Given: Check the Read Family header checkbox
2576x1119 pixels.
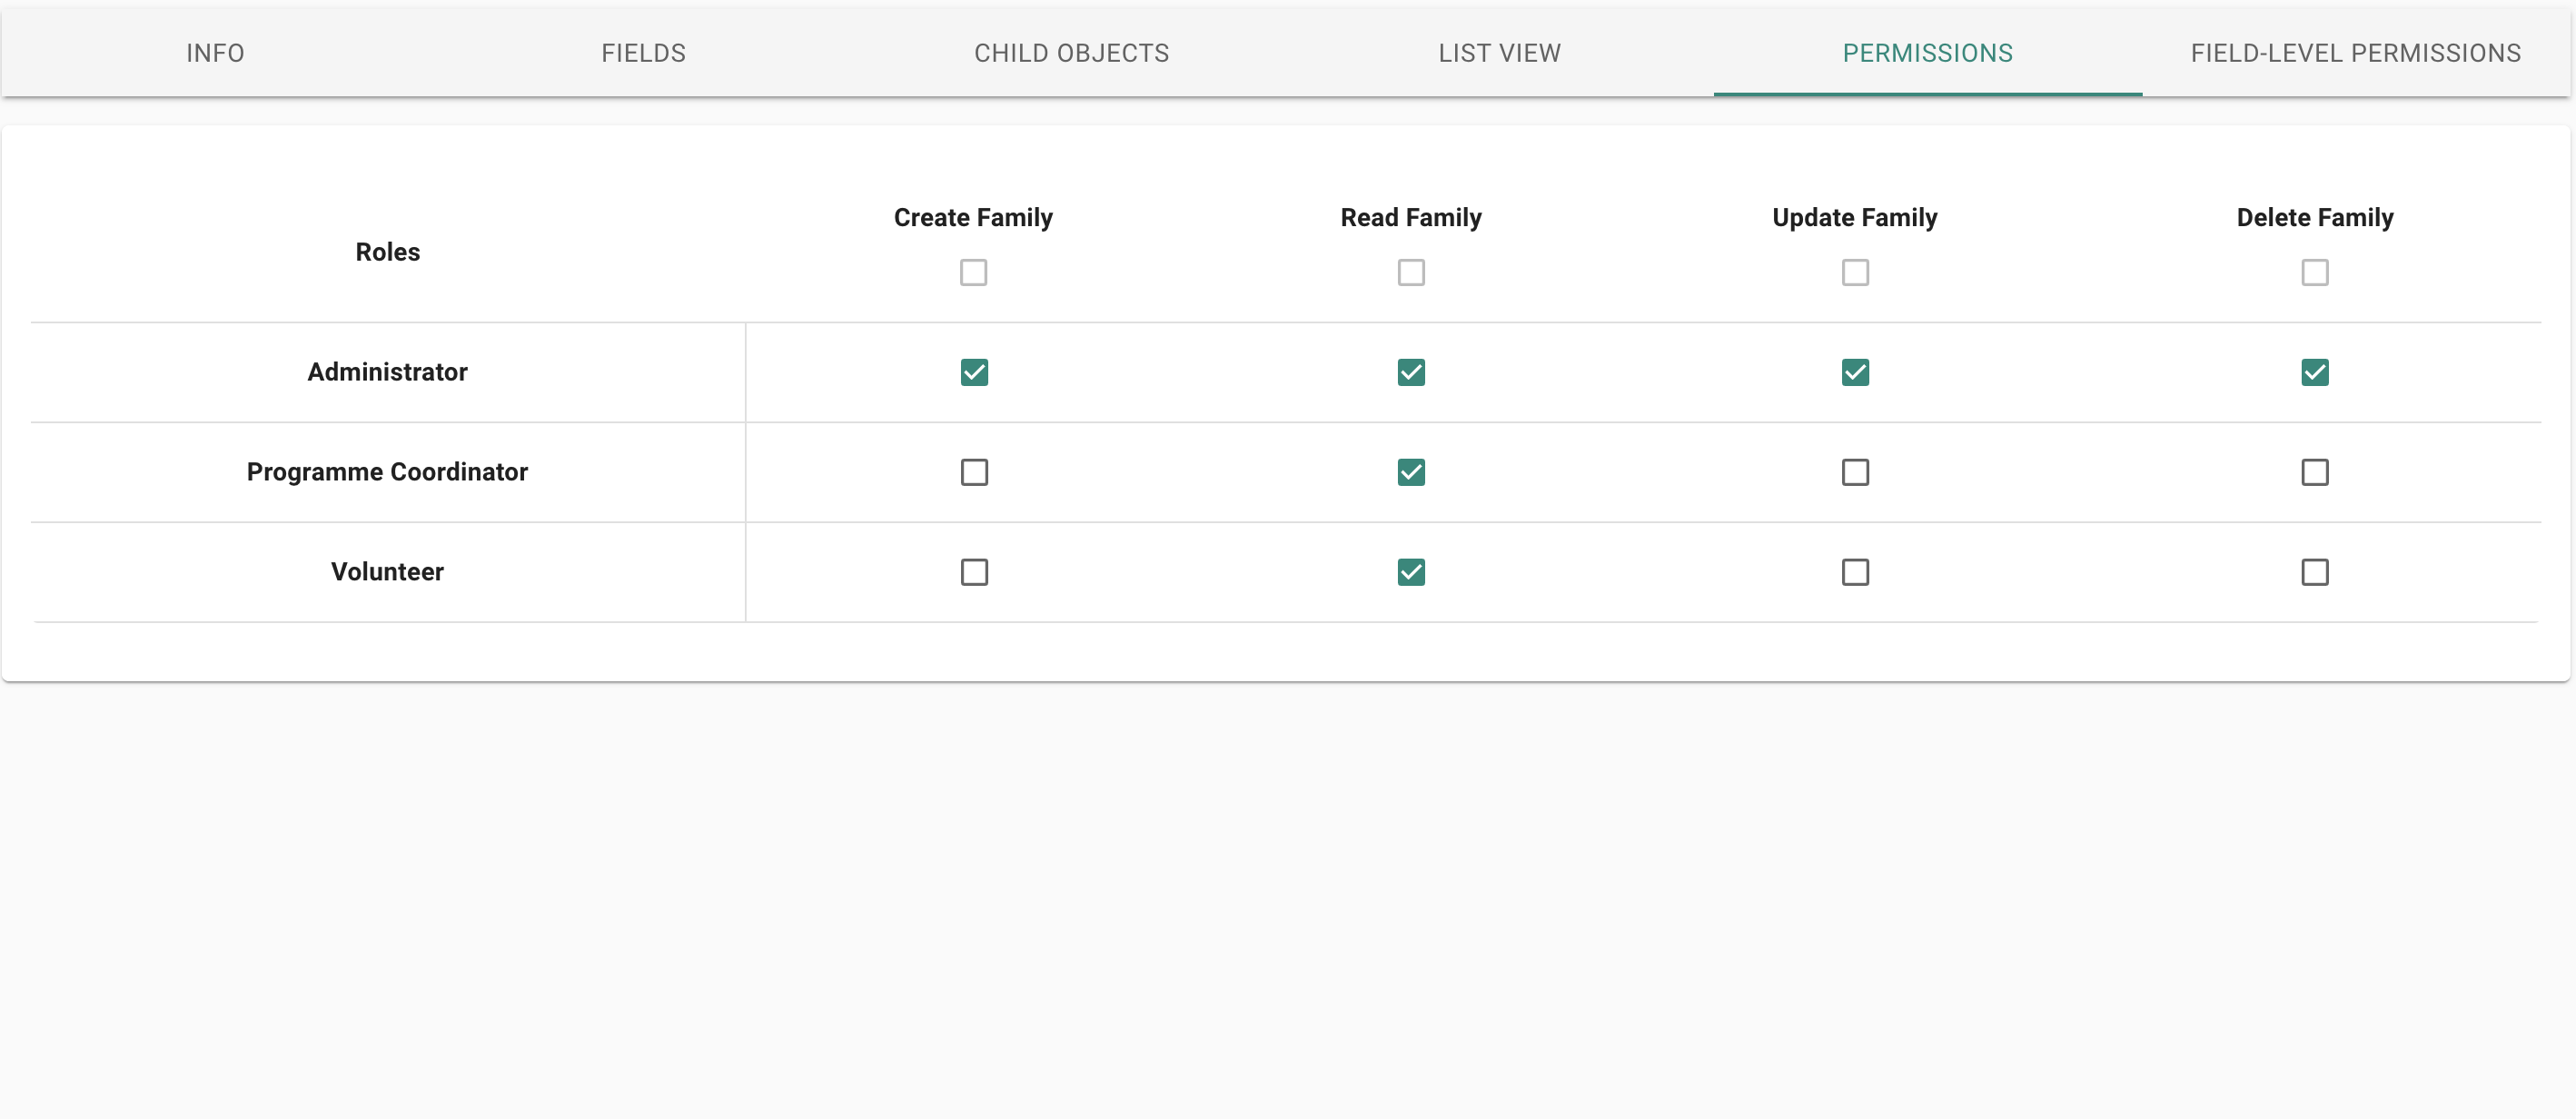Looking at the screenshot, I should click(x=1411, y=272).
